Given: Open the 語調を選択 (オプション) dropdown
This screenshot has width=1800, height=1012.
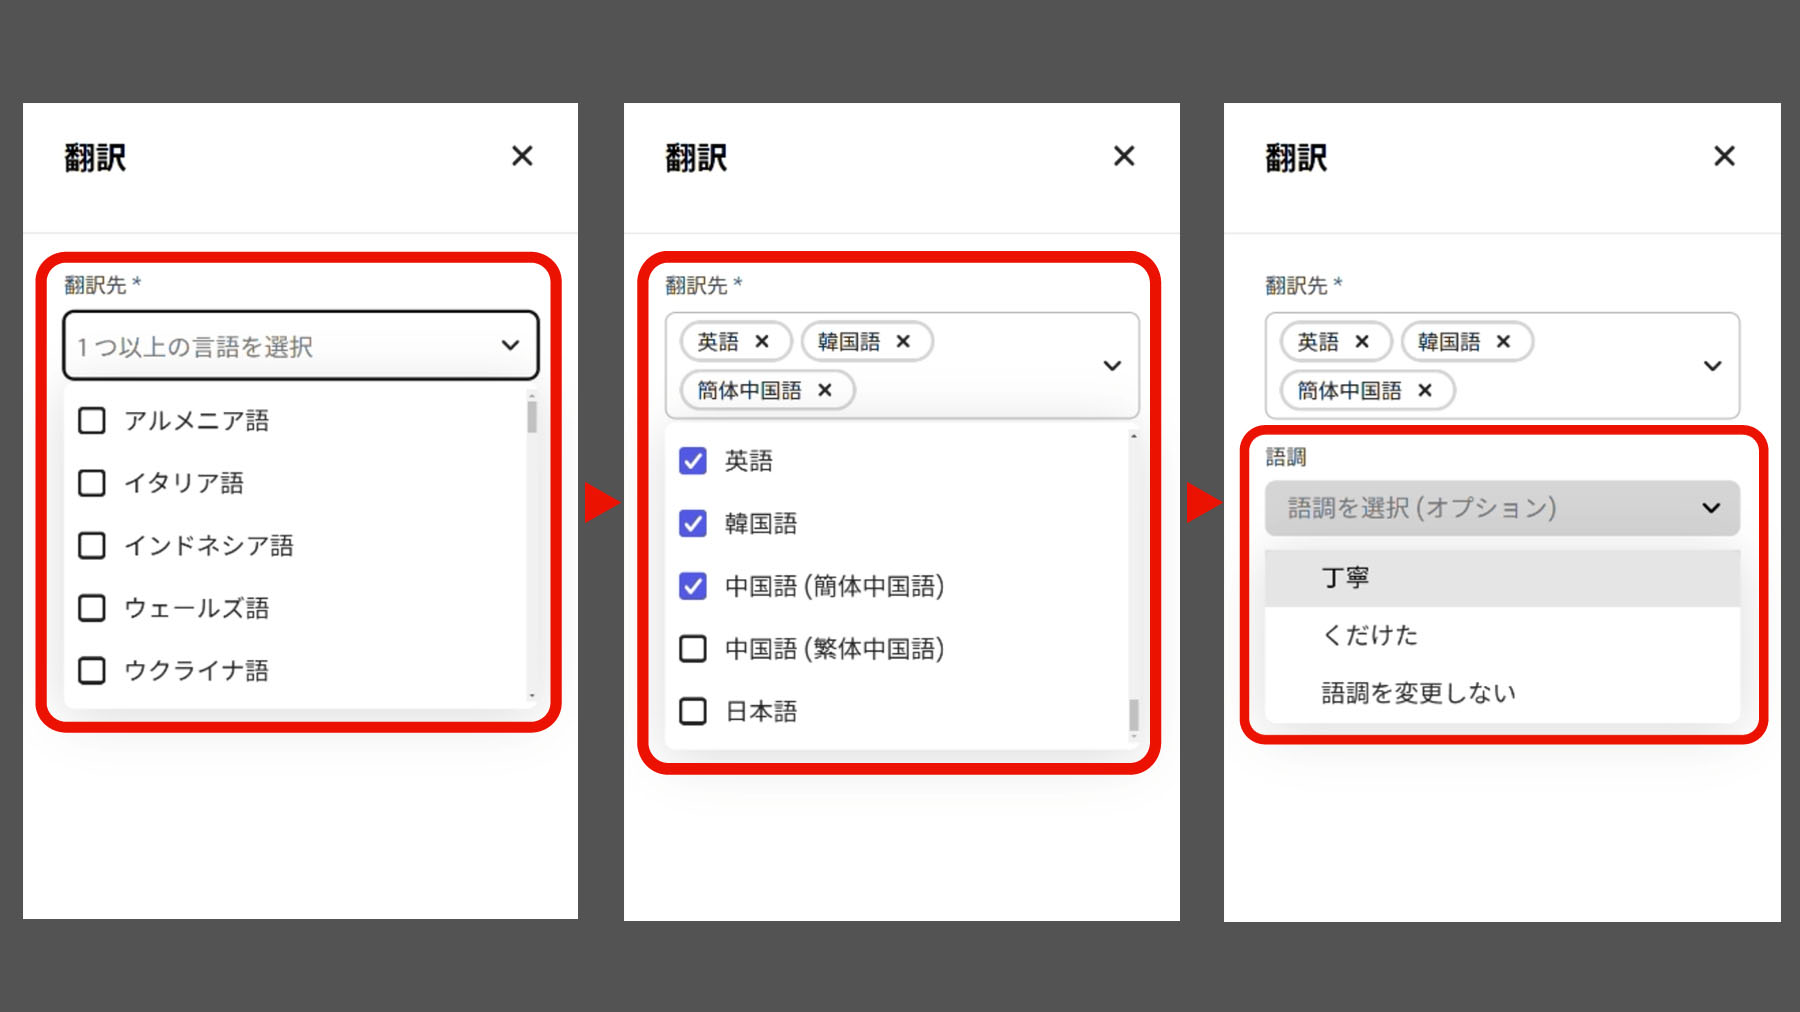Looking at the screenshot, I should pos(1502,508).
